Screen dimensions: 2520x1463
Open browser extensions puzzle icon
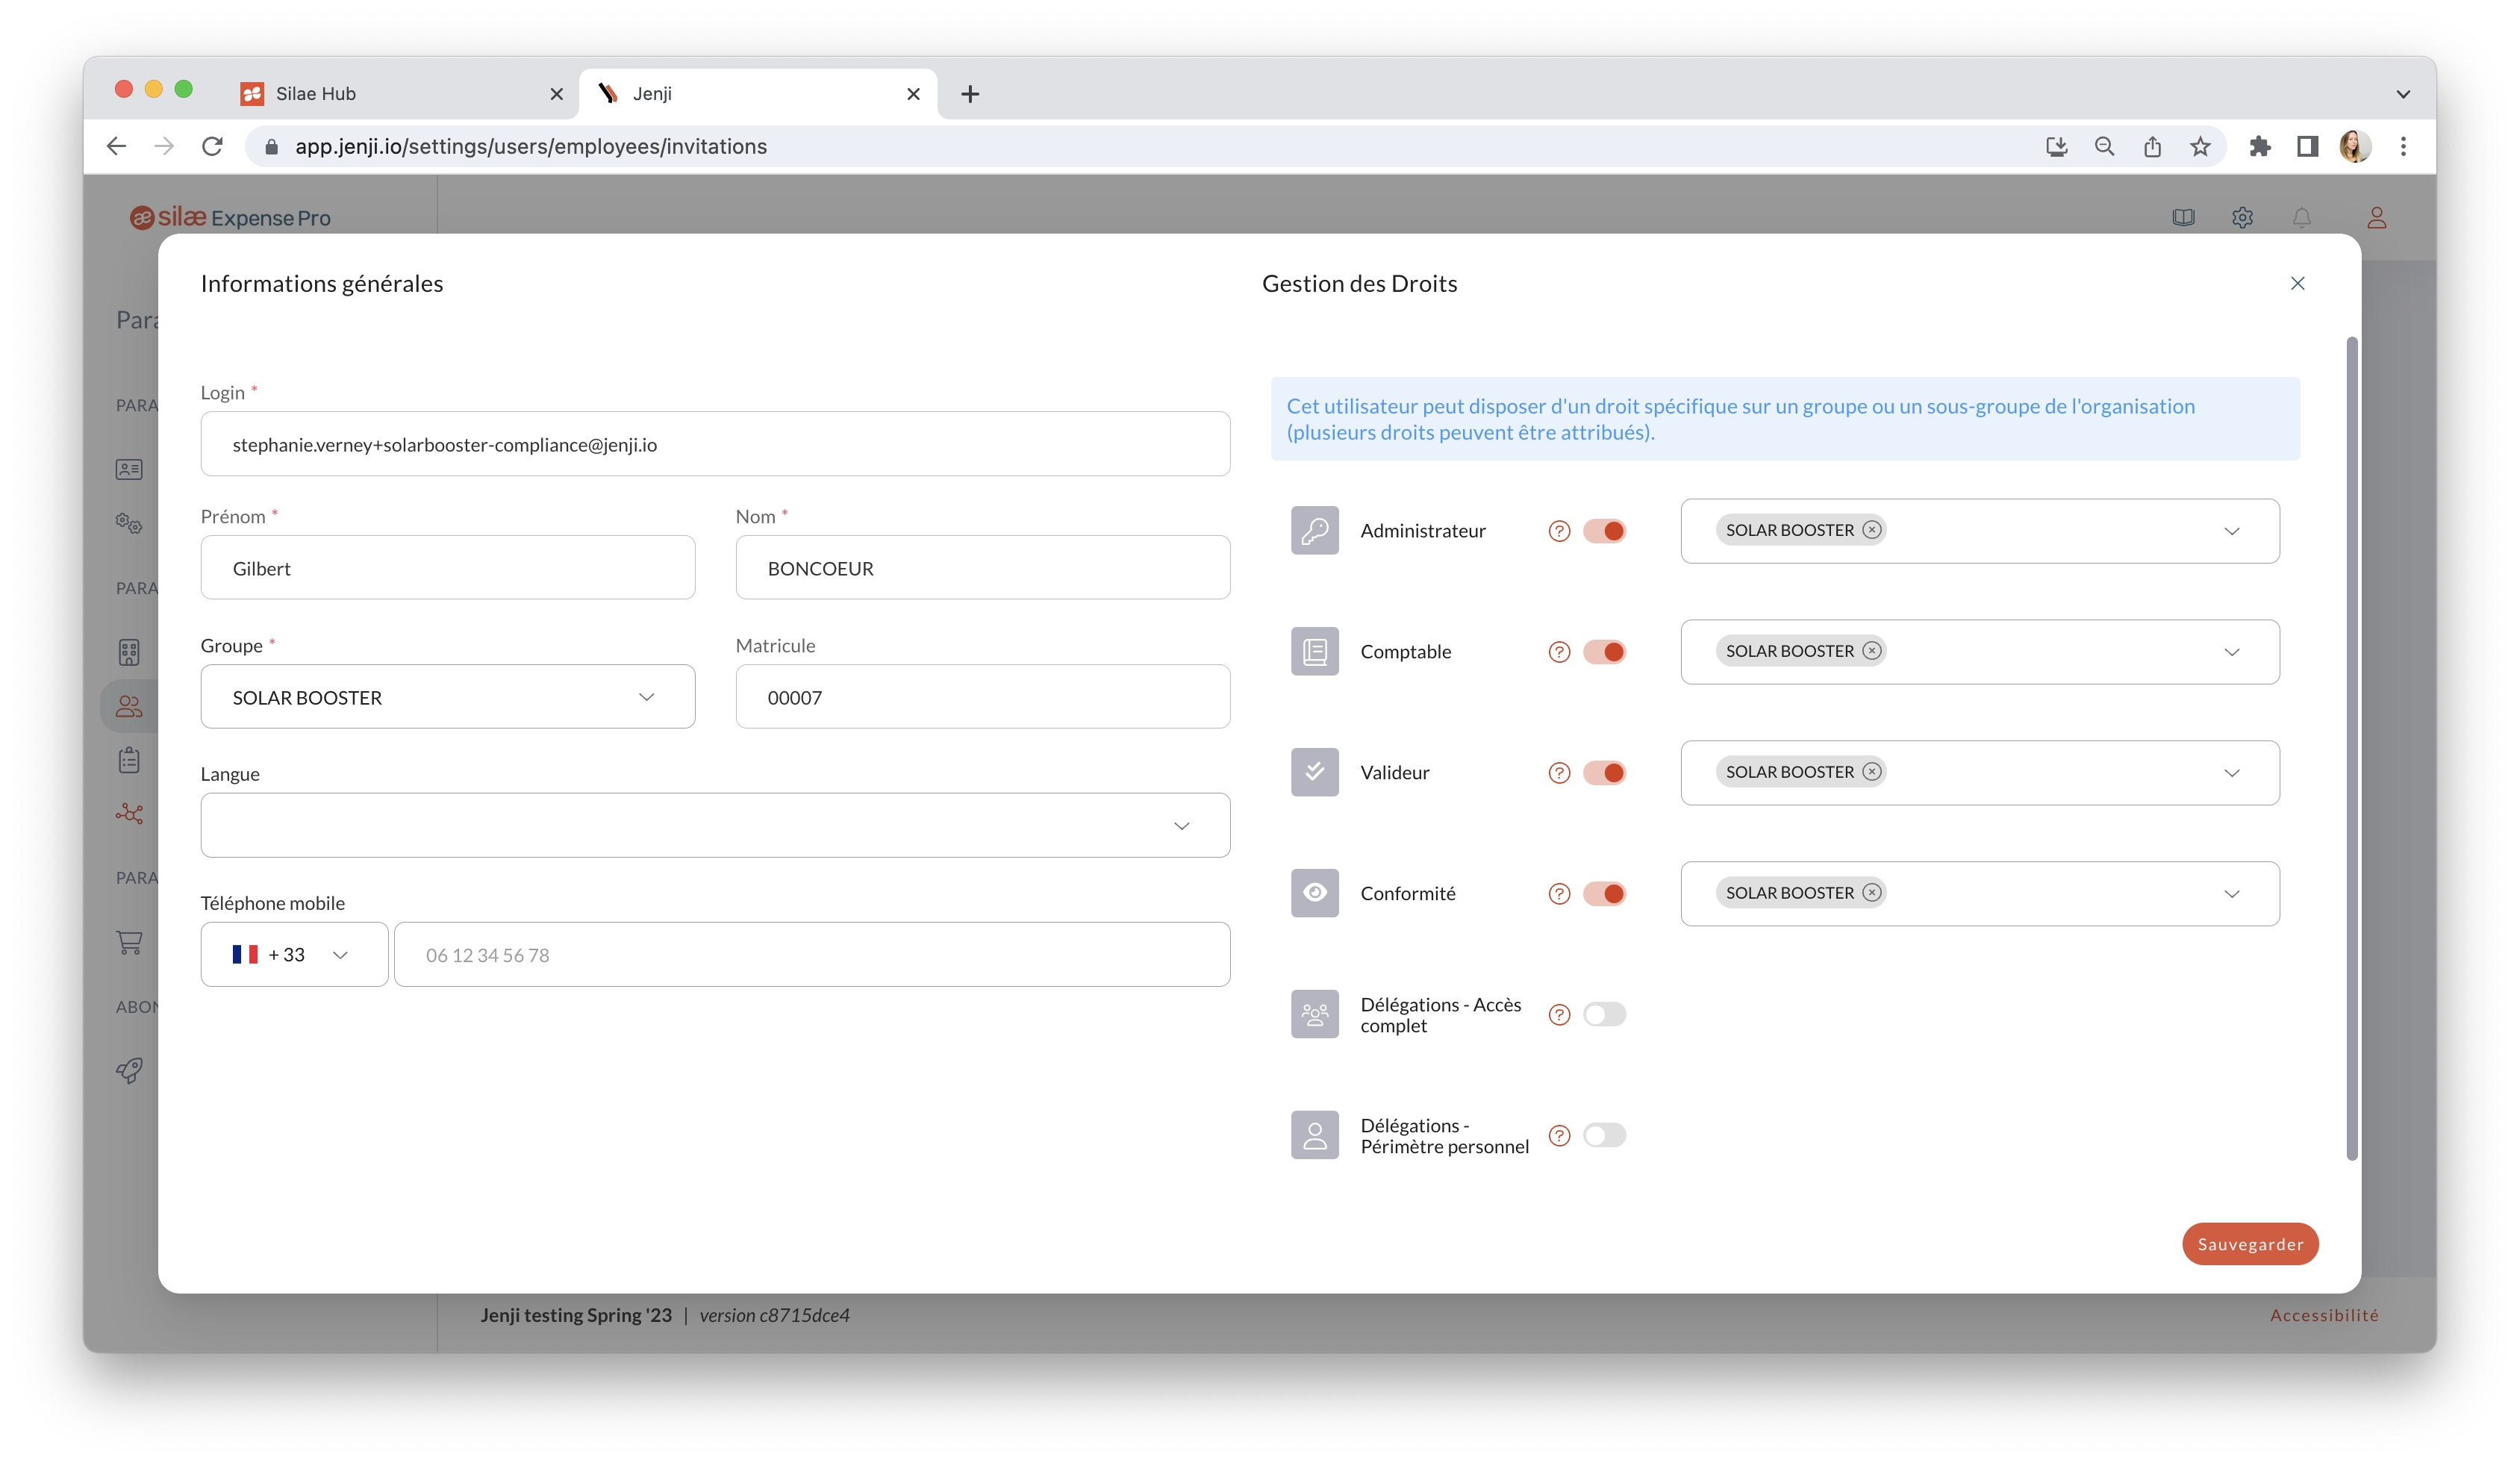click(2259, 146)
